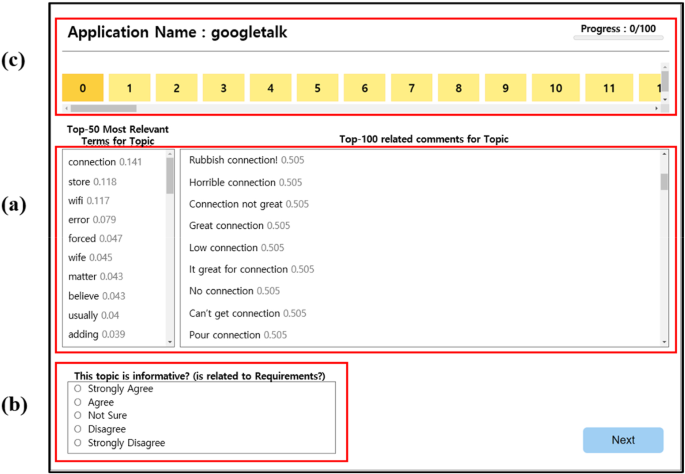Click the comments list scroll-down arrow

[664, 342]
